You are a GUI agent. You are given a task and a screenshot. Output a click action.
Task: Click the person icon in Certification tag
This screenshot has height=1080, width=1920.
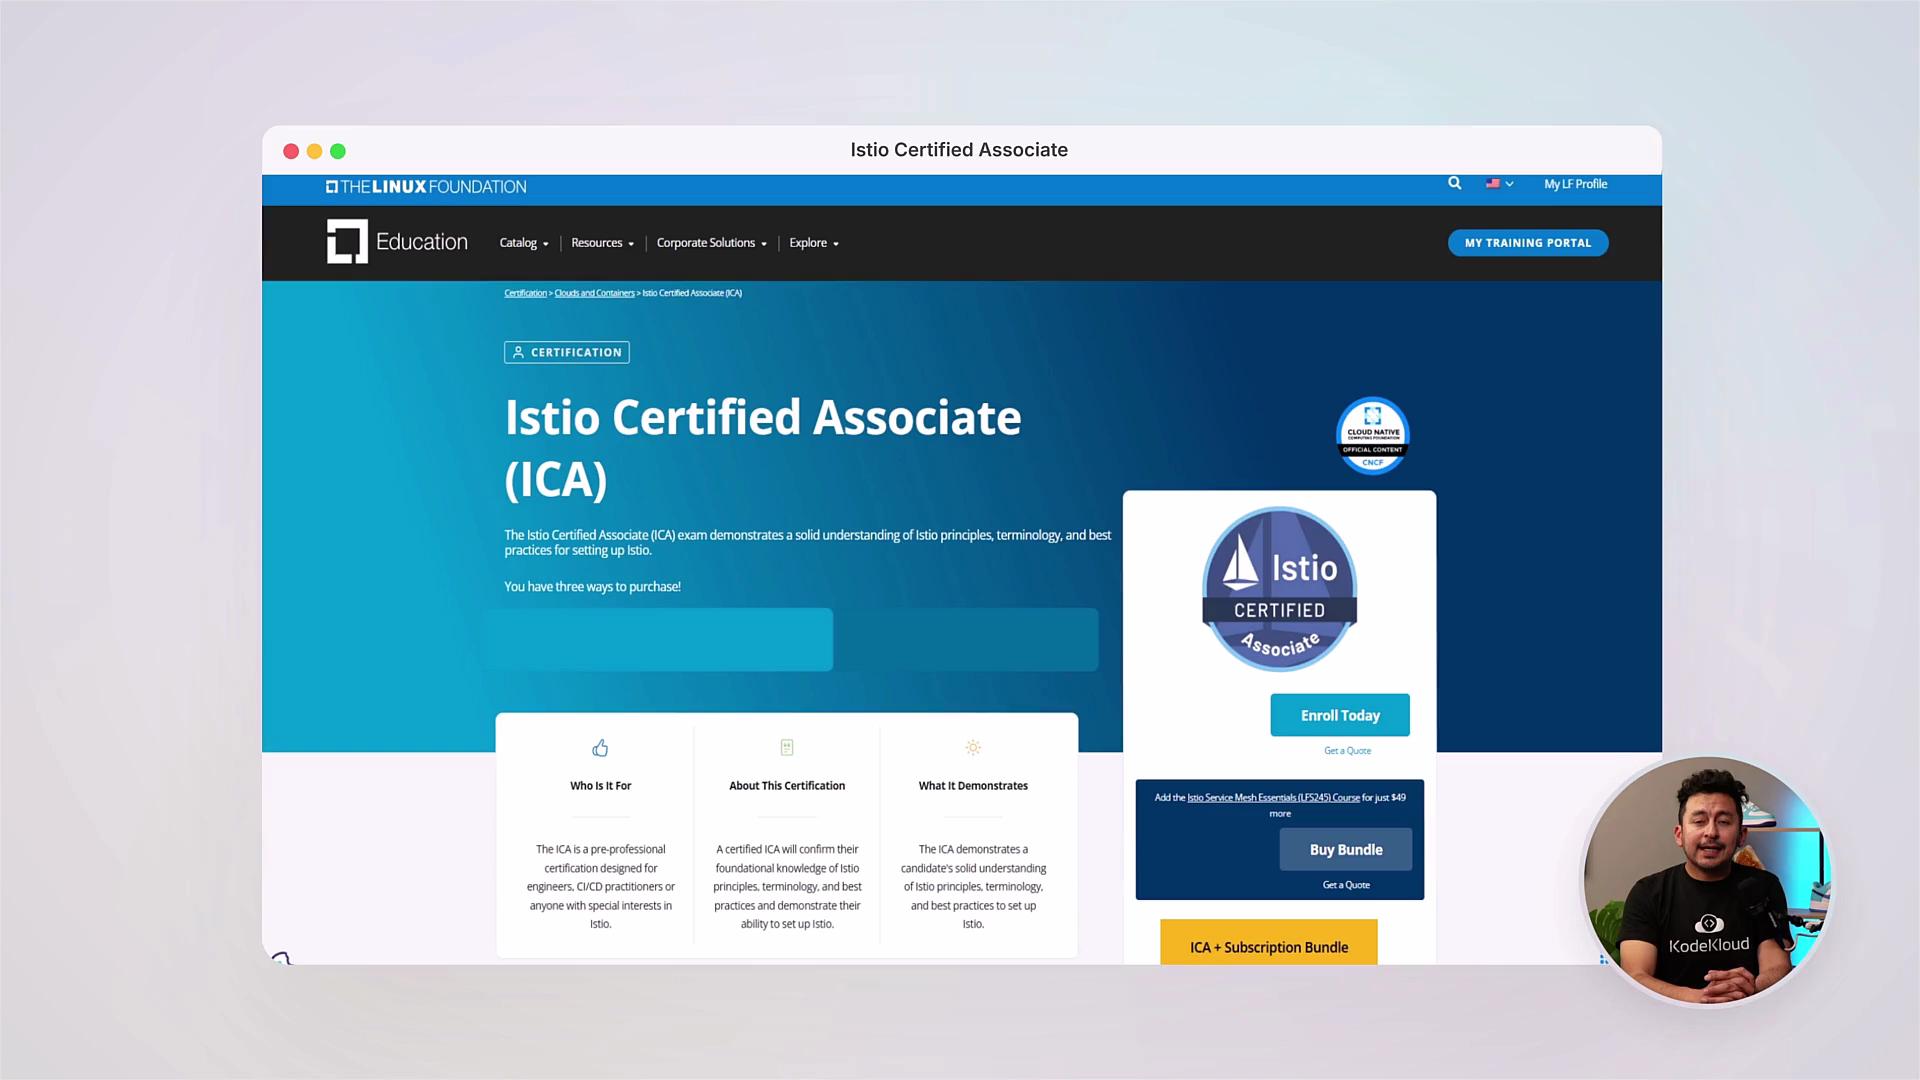[518, 352]
